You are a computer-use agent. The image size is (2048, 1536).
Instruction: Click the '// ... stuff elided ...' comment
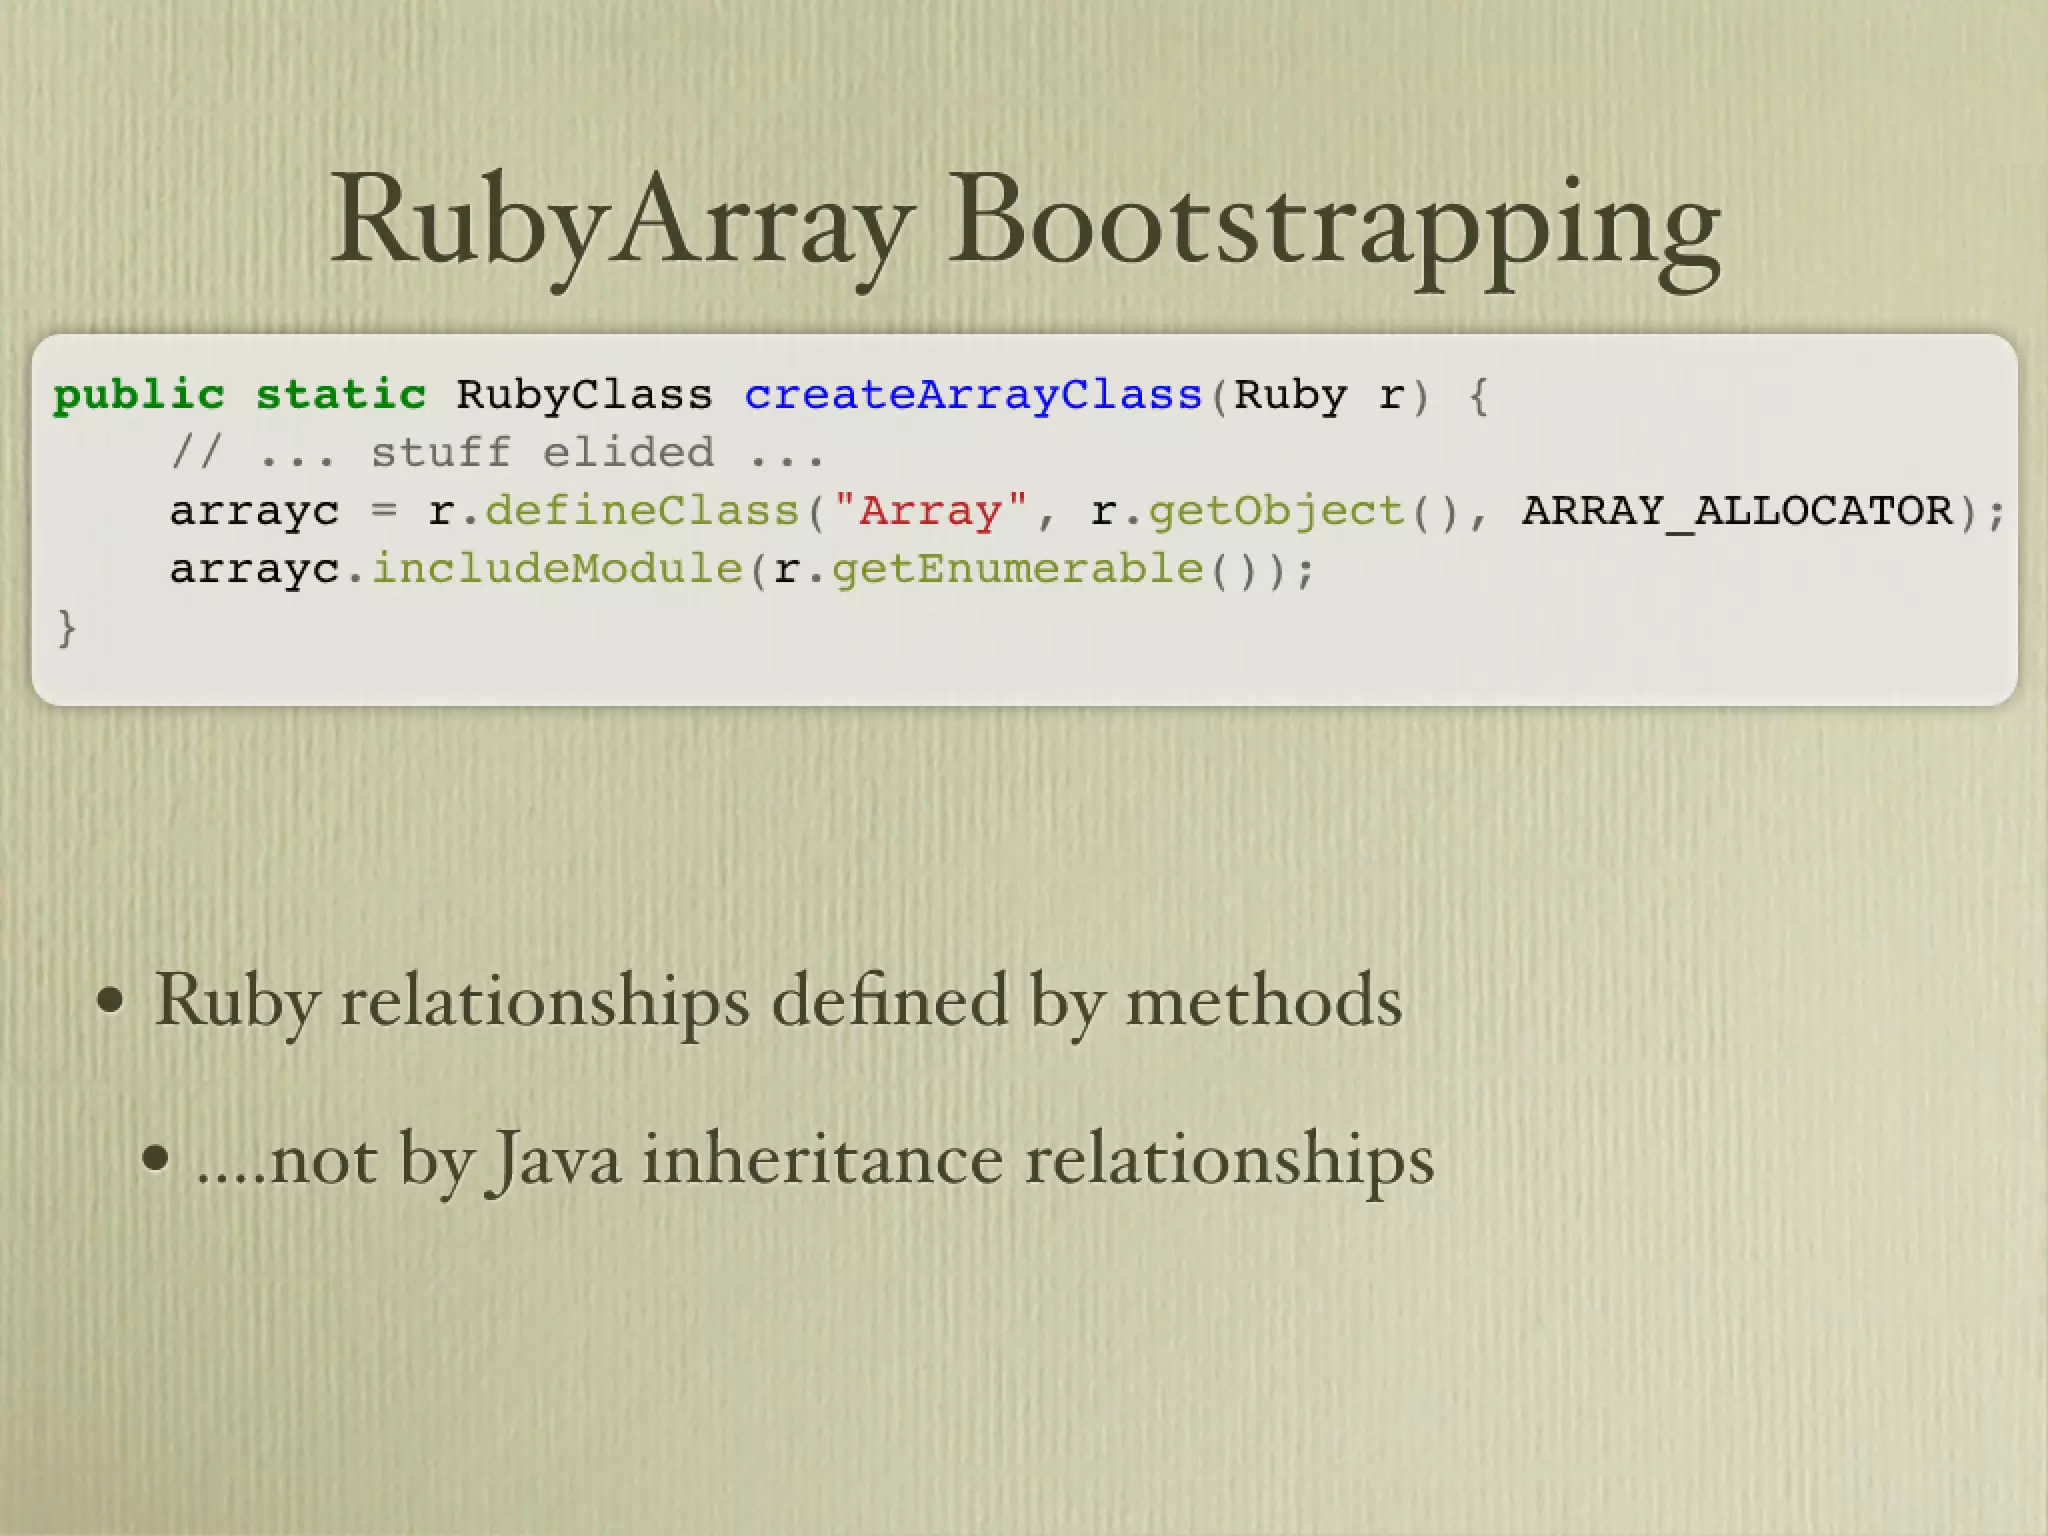pos(497,453)
